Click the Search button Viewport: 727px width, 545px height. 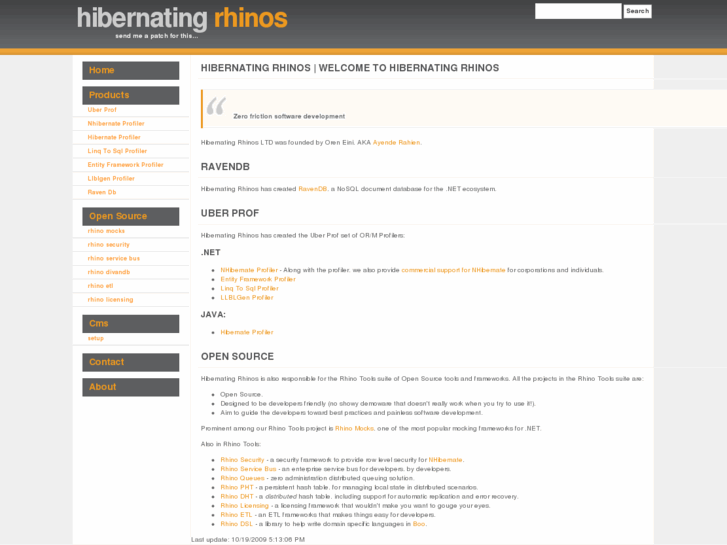tap(638, 11)
